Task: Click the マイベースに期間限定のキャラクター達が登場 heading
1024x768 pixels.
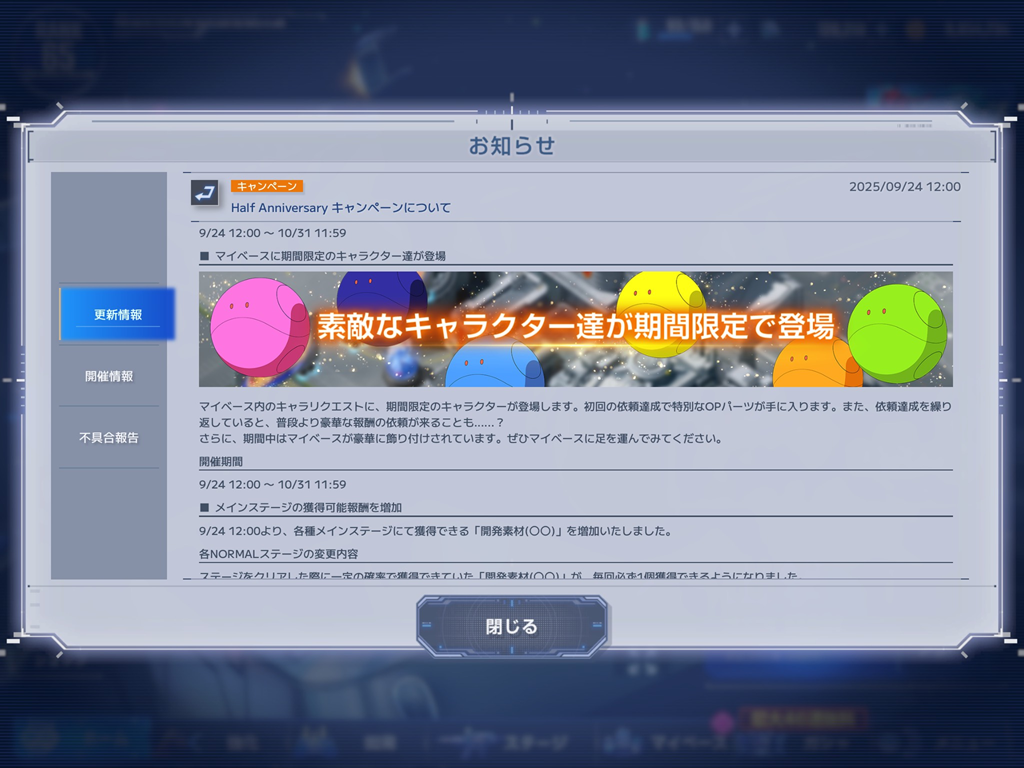Action: (x=329, y=256)
